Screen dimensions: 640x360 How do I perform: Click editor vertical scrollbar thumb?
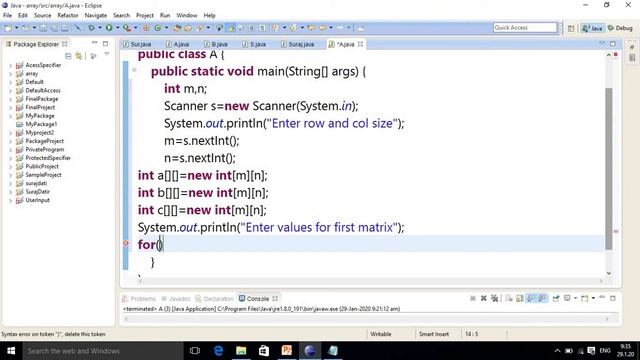pyautogui.click(x=609, y=168)
